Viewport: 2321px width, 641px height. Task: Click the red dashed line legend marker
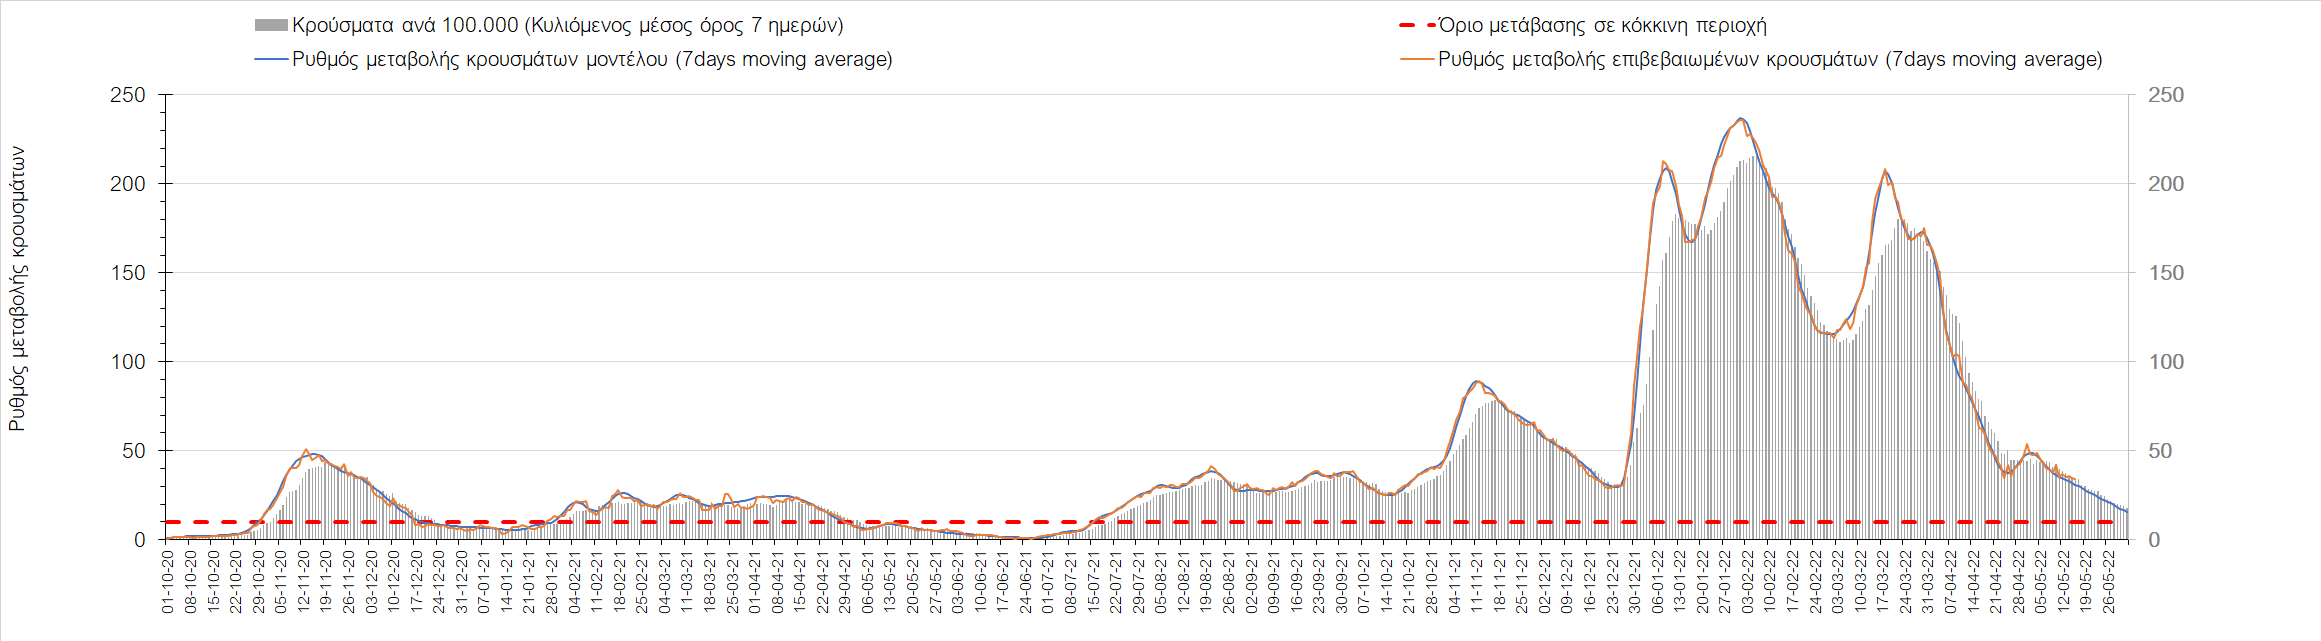coord(1418,25)
